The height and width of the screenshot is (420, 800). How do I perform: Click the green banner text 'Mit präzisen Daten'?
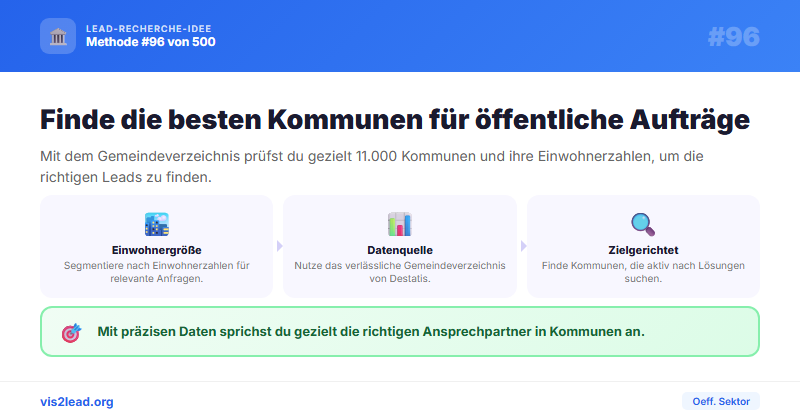(371, 332)
